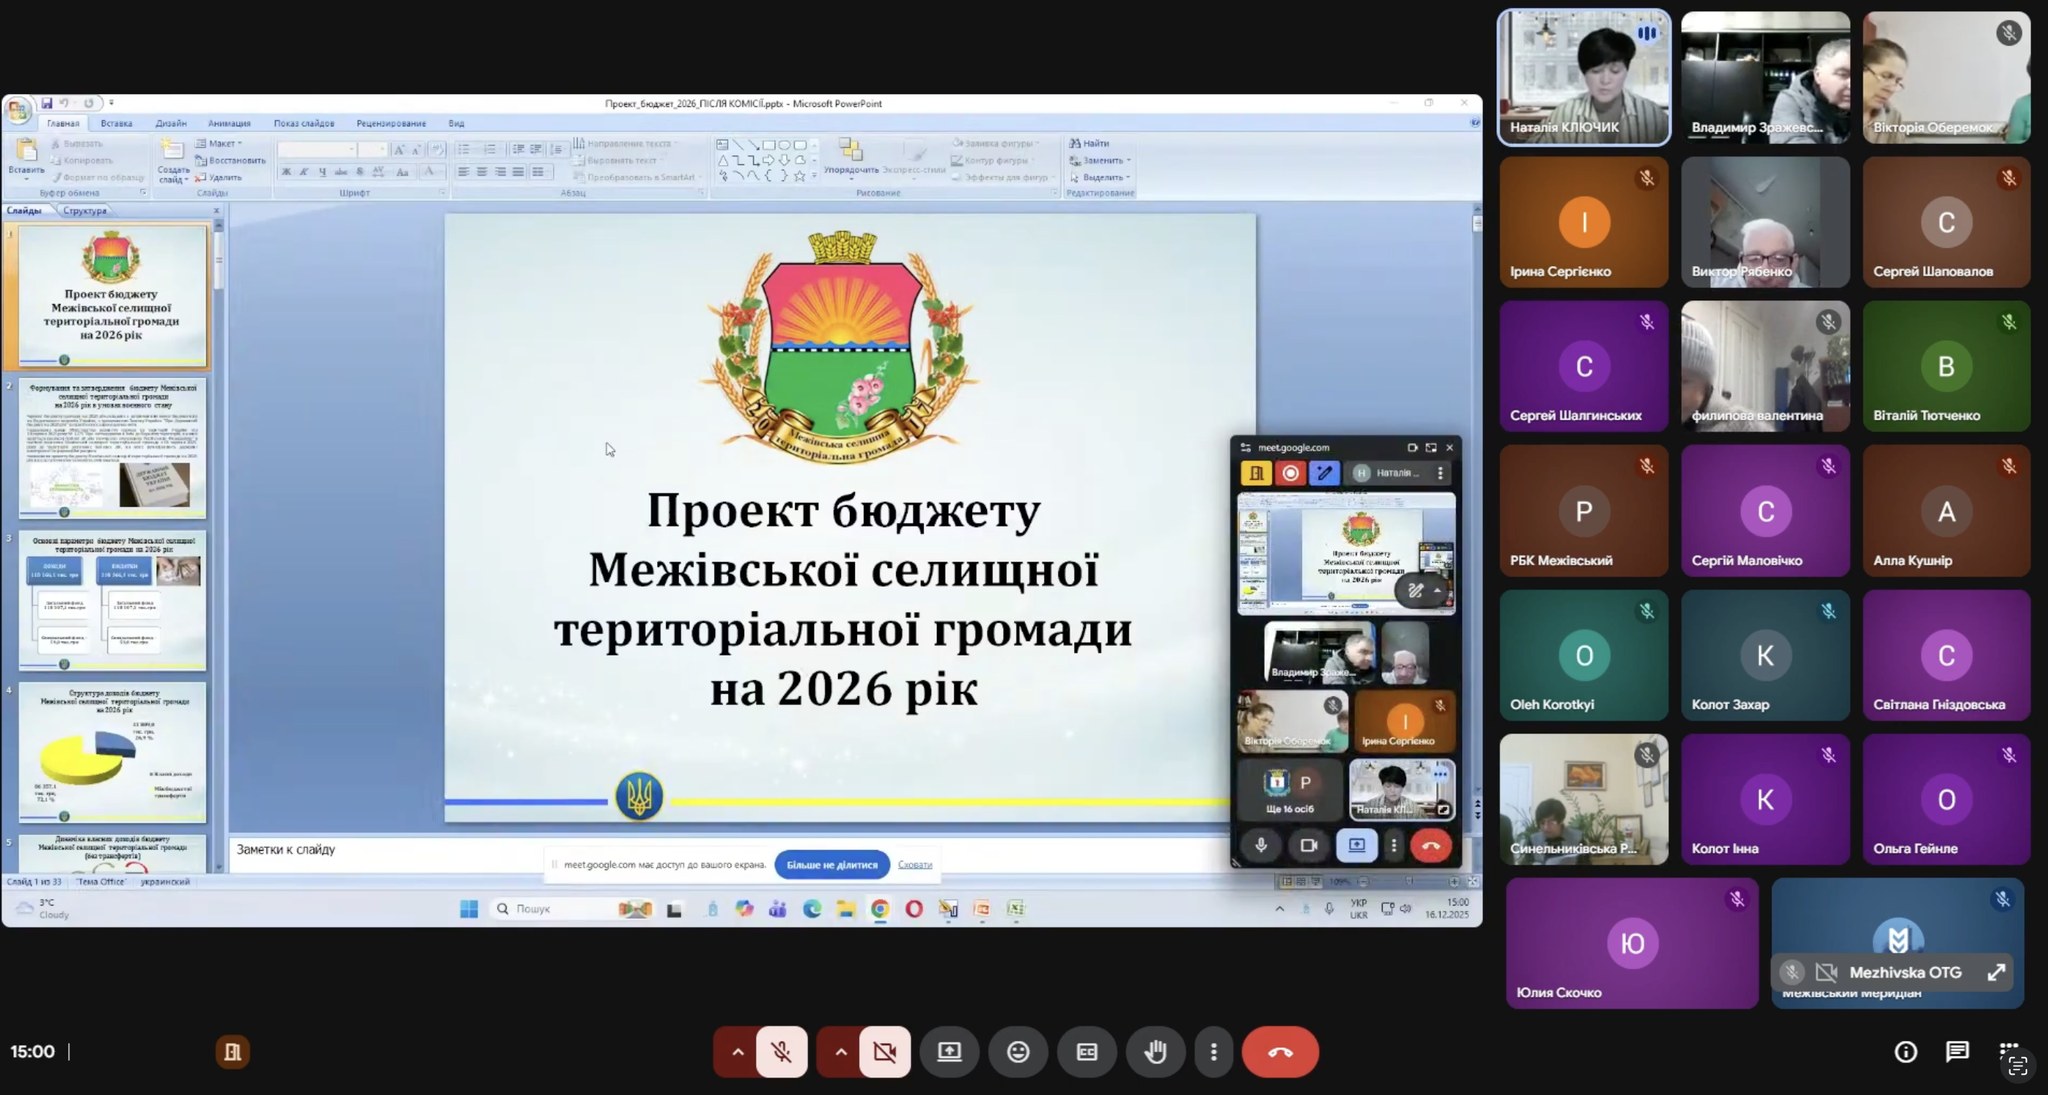Viewport: 2048px width, 1095px height.
Task: Expand the Mezhivska OTG self-view tile
Action: pyautogui.click(x=1996, y=972)
